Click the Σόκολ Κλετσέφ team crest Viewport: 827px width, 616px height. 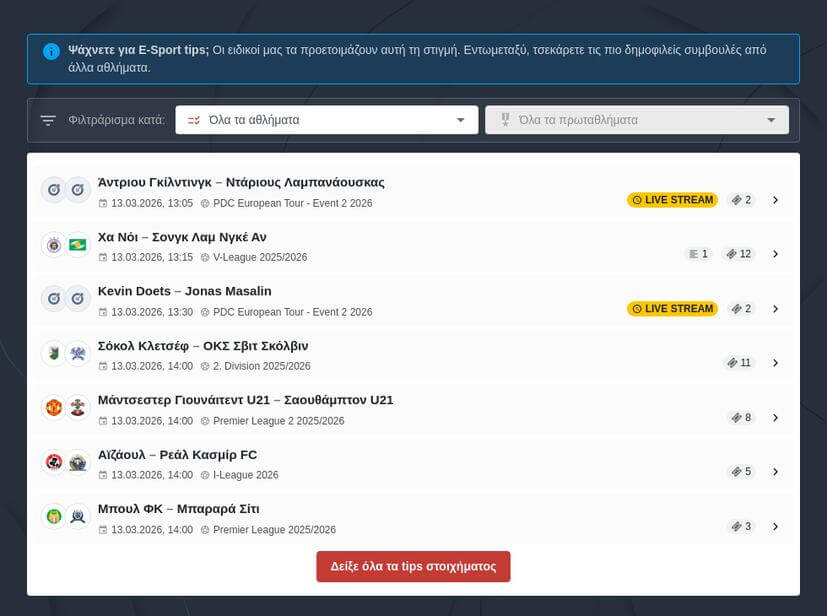tap(54, 354)
